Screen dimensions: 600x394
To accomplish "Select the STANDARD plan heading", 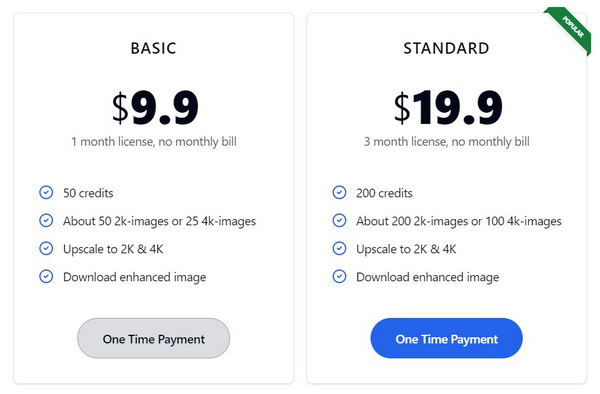I will [446, 49].
